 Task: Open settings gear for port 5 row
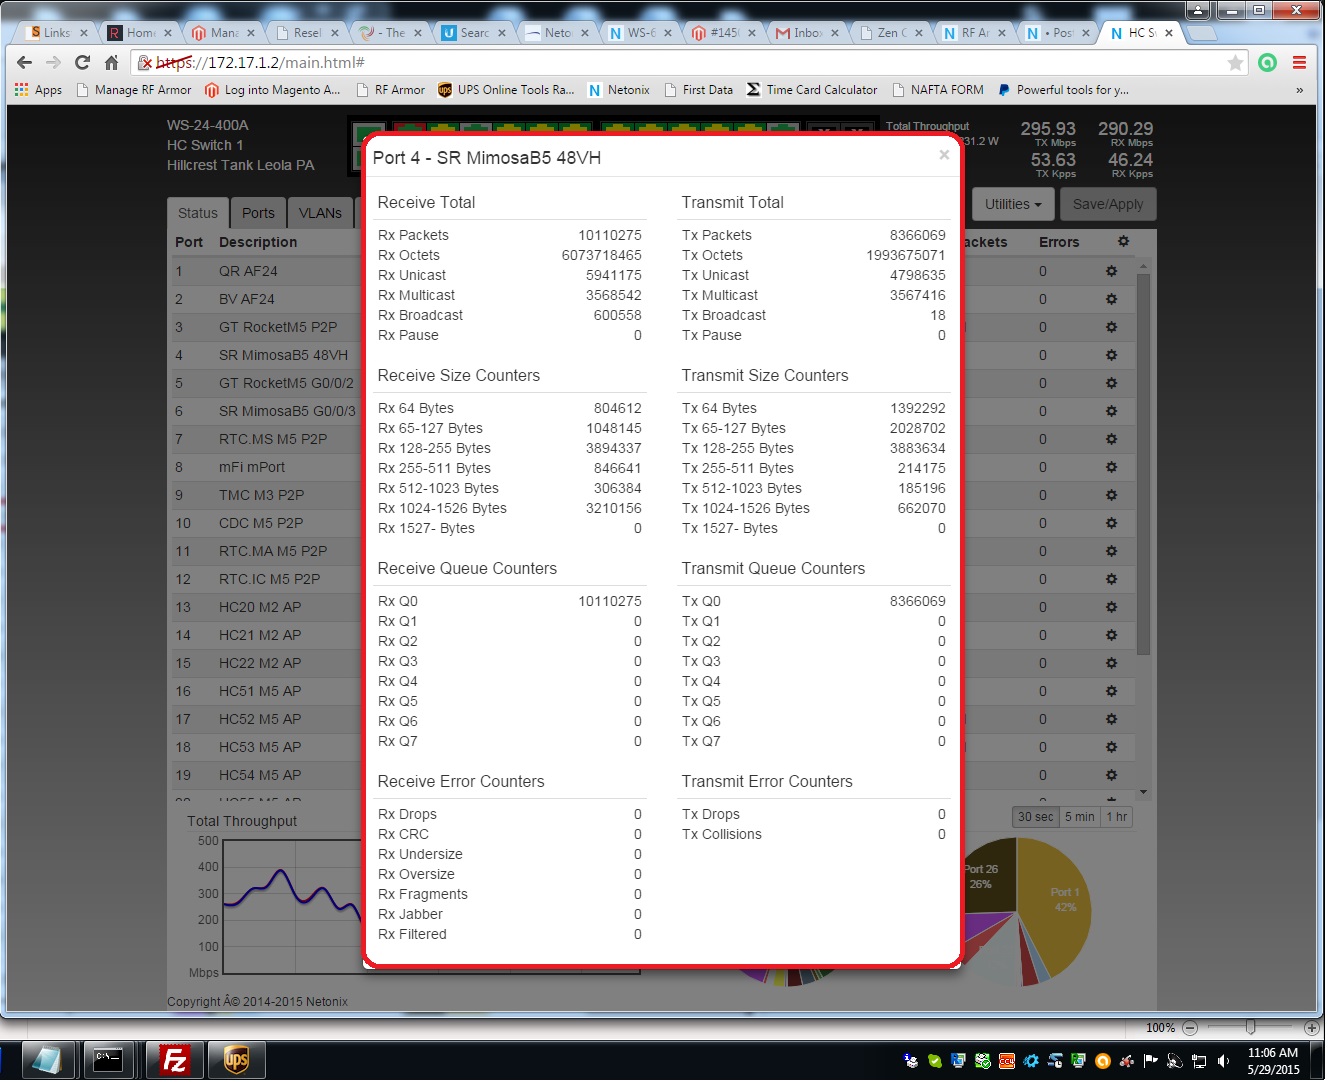(1111, 383)
